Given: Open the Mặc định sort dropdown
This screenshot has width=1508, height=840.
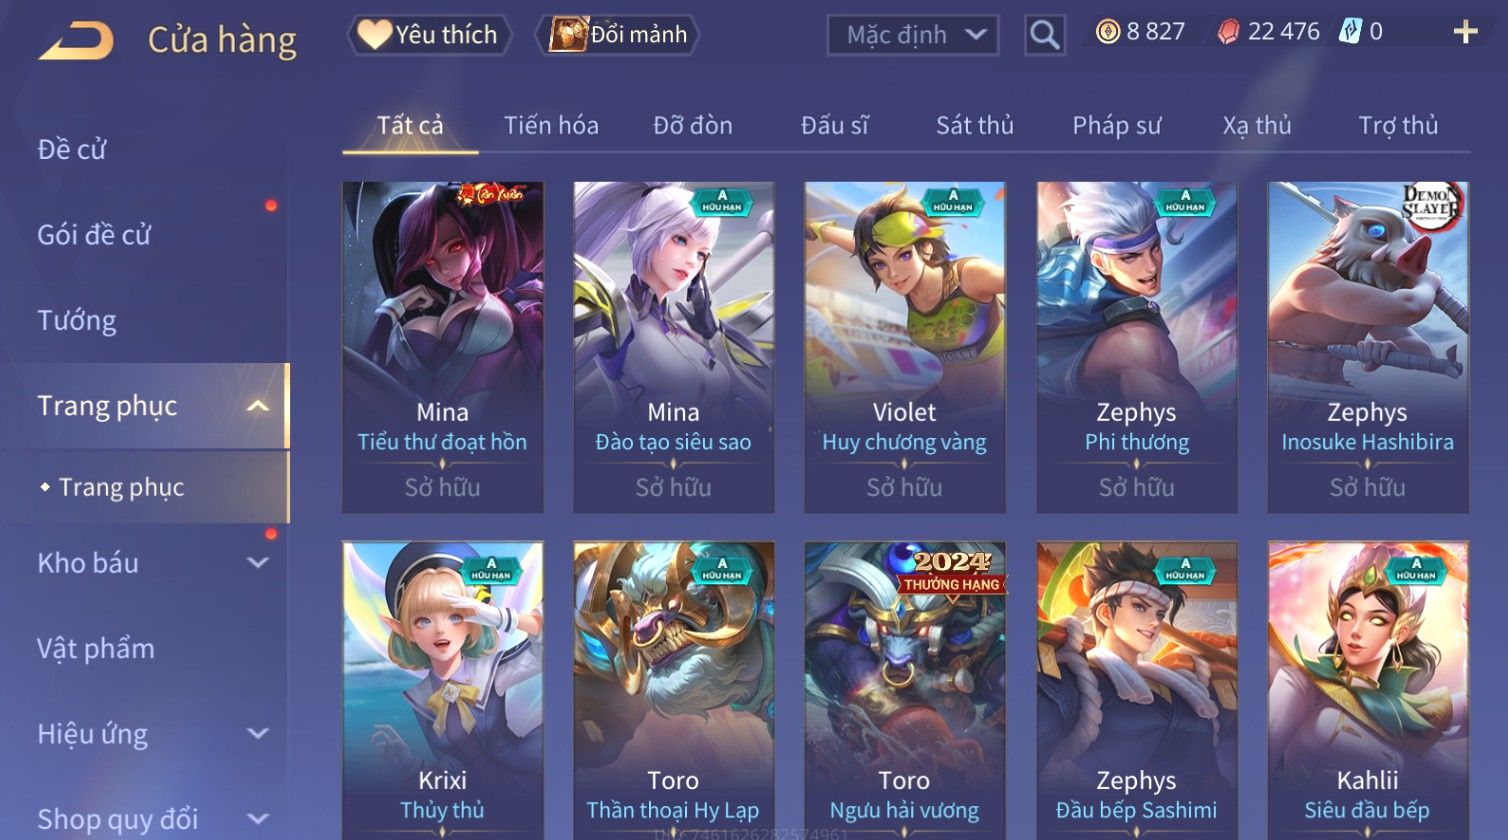Looking at the screenshot, I should [912, 35].
